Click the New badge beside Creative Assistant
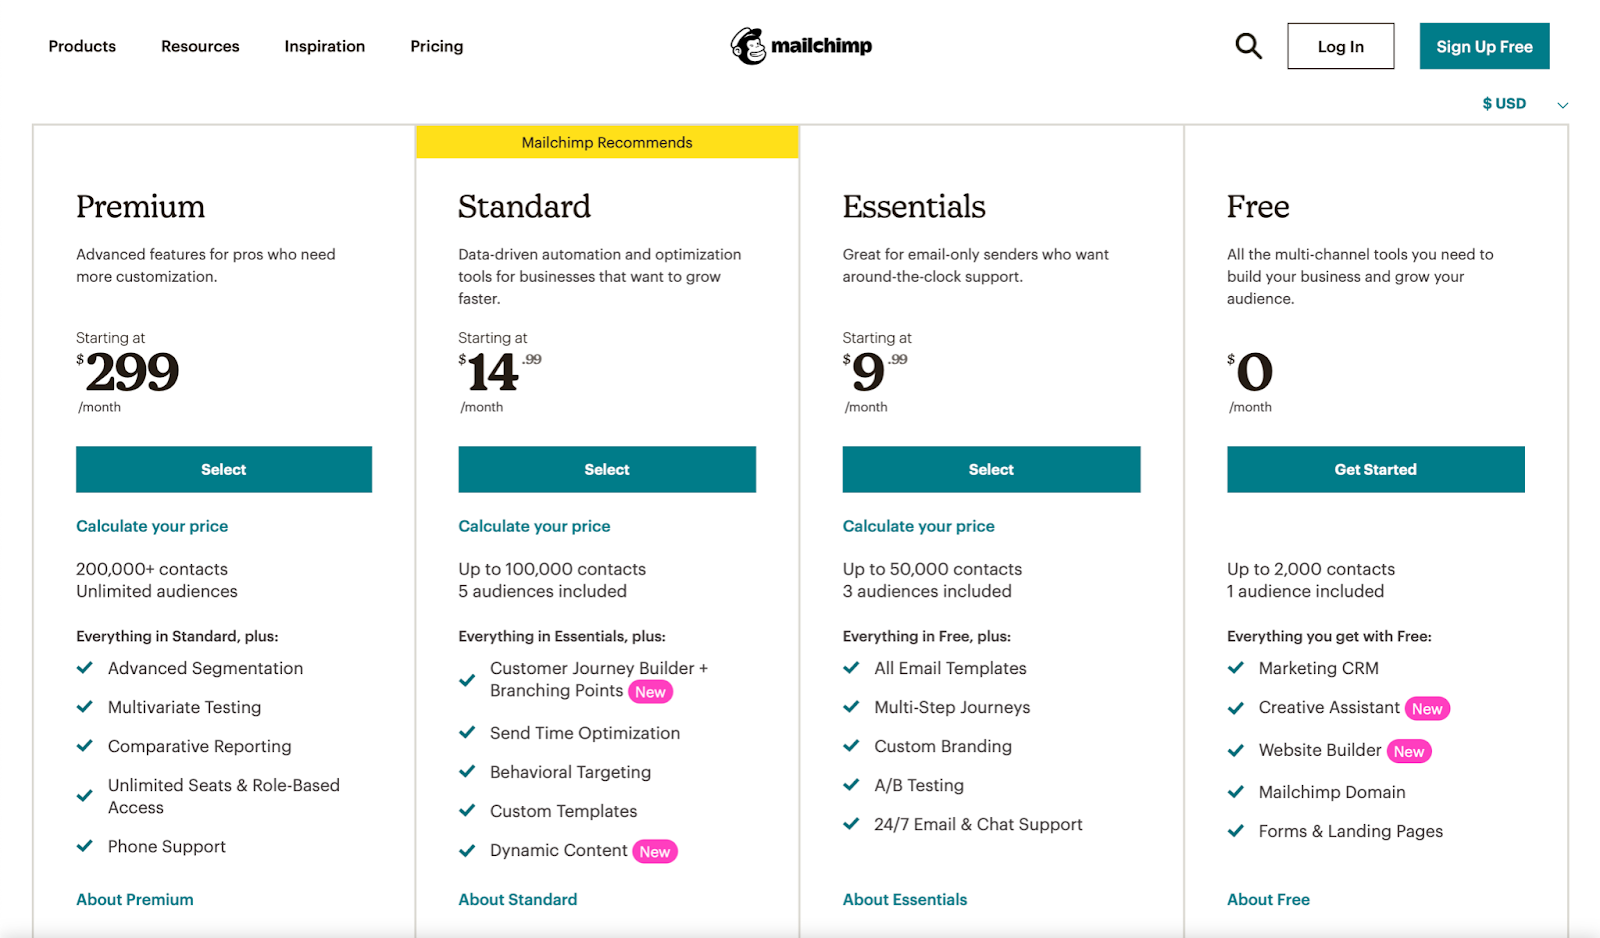This screenshot has height=938, width=1600. 1427,709
